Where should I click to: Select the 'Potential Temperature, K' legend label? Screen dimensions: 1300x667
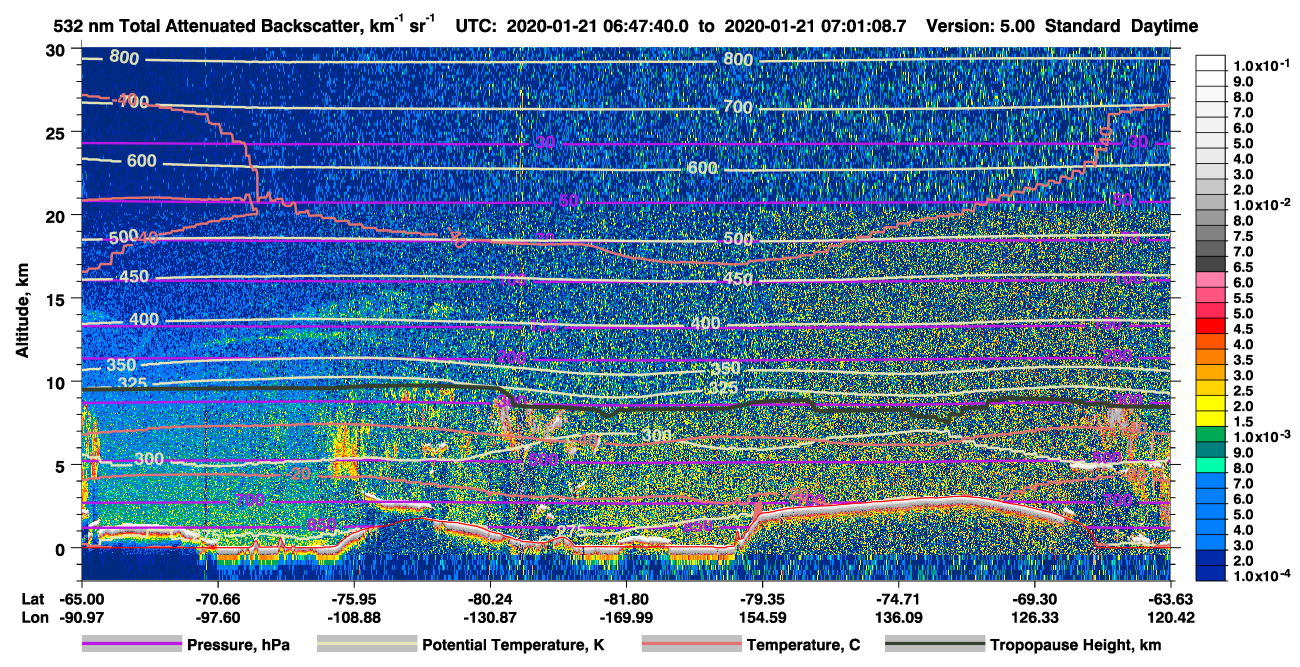click(x=513, y=646)
